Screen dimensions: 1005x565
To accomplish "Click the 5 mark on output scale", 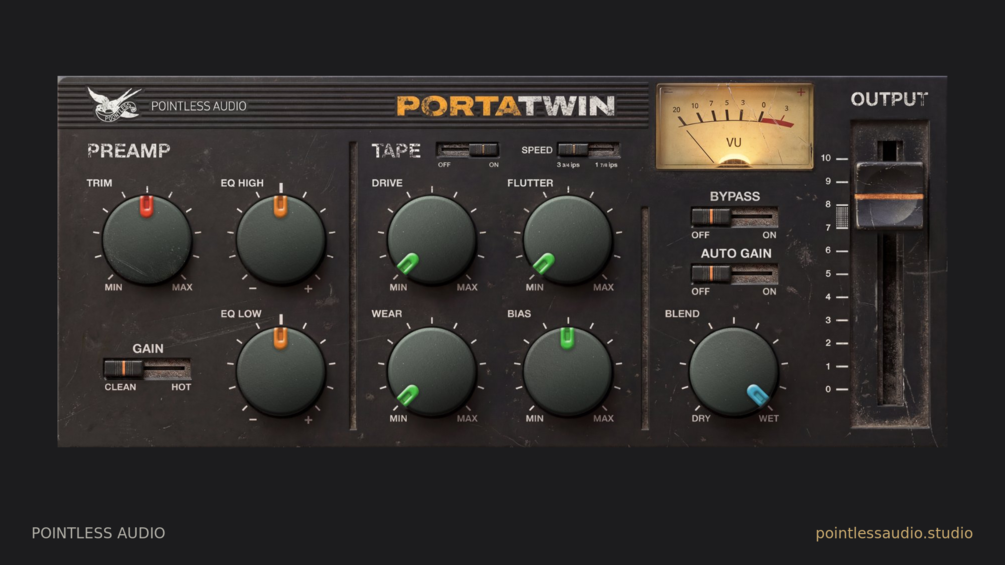I will pos(828,274).
